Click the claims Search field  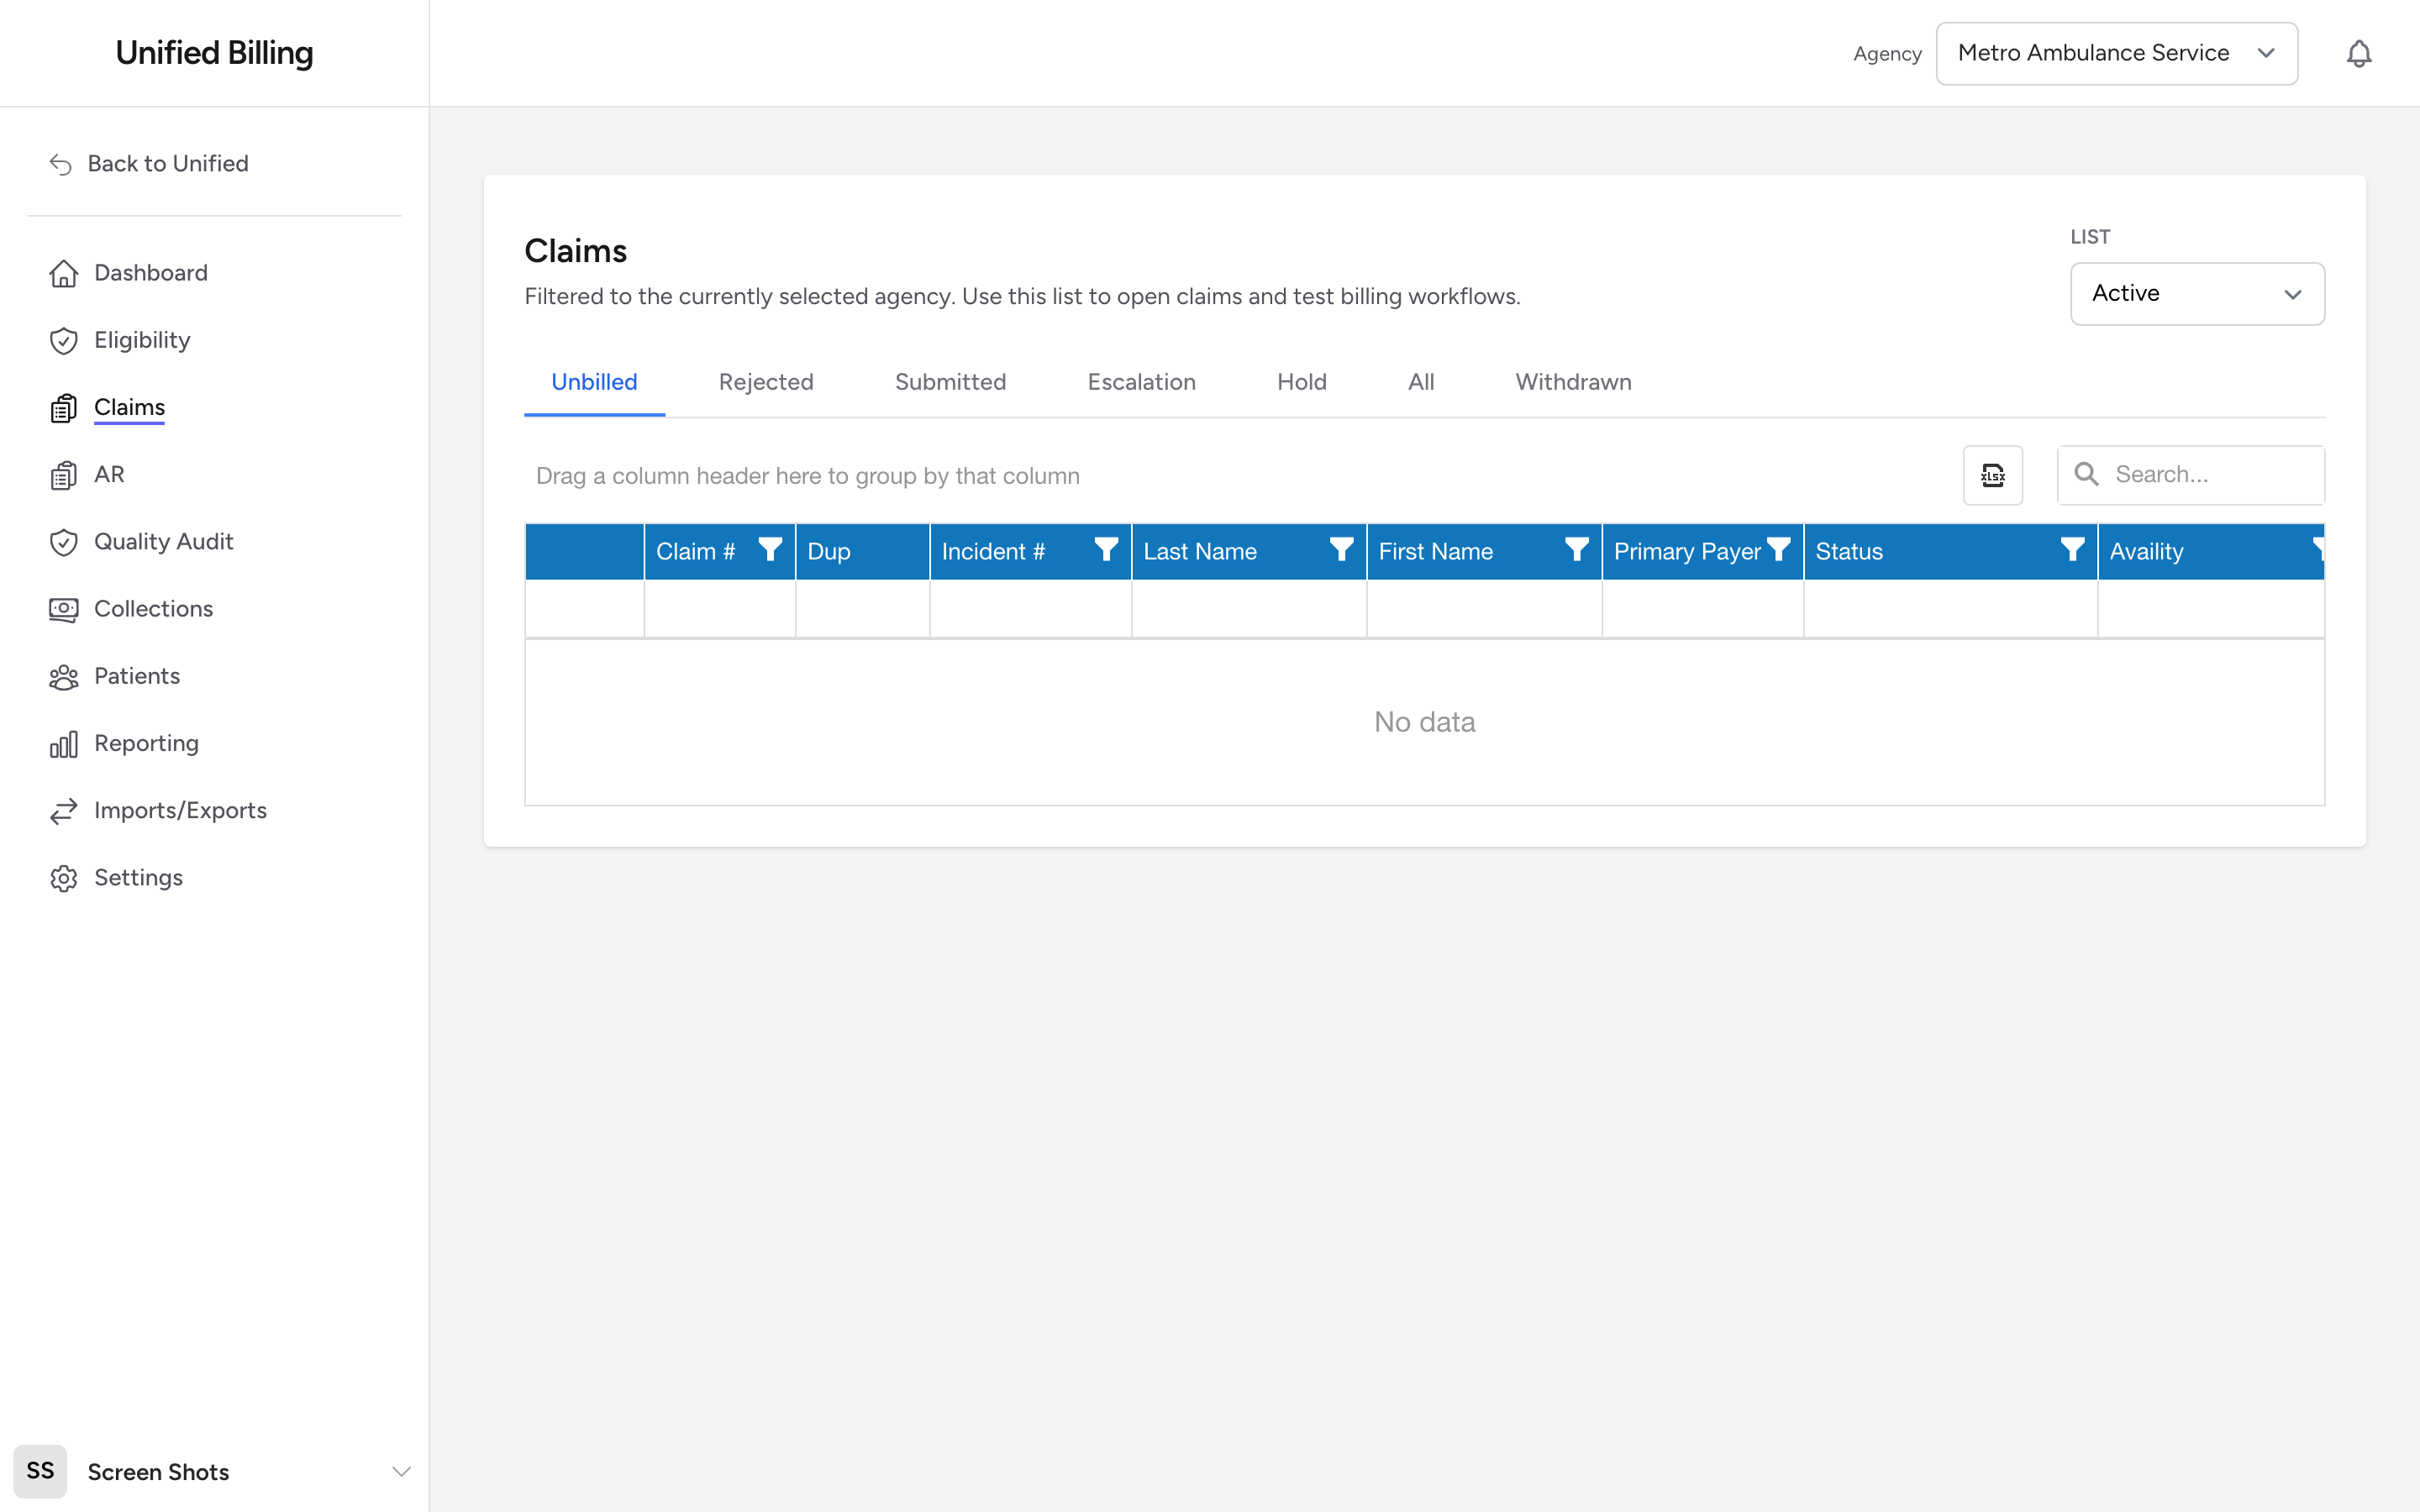click(2190, 475)
